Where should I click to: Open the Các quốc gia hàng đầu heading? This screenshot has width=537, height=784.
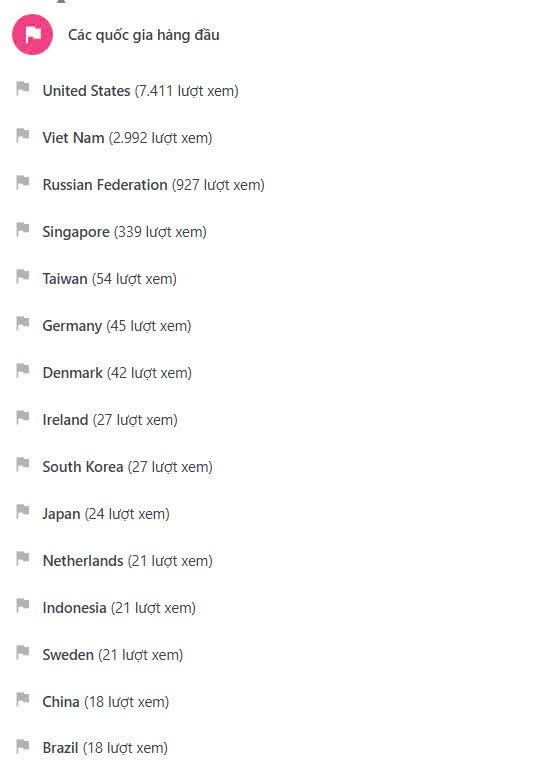click(x=144, y=35)
